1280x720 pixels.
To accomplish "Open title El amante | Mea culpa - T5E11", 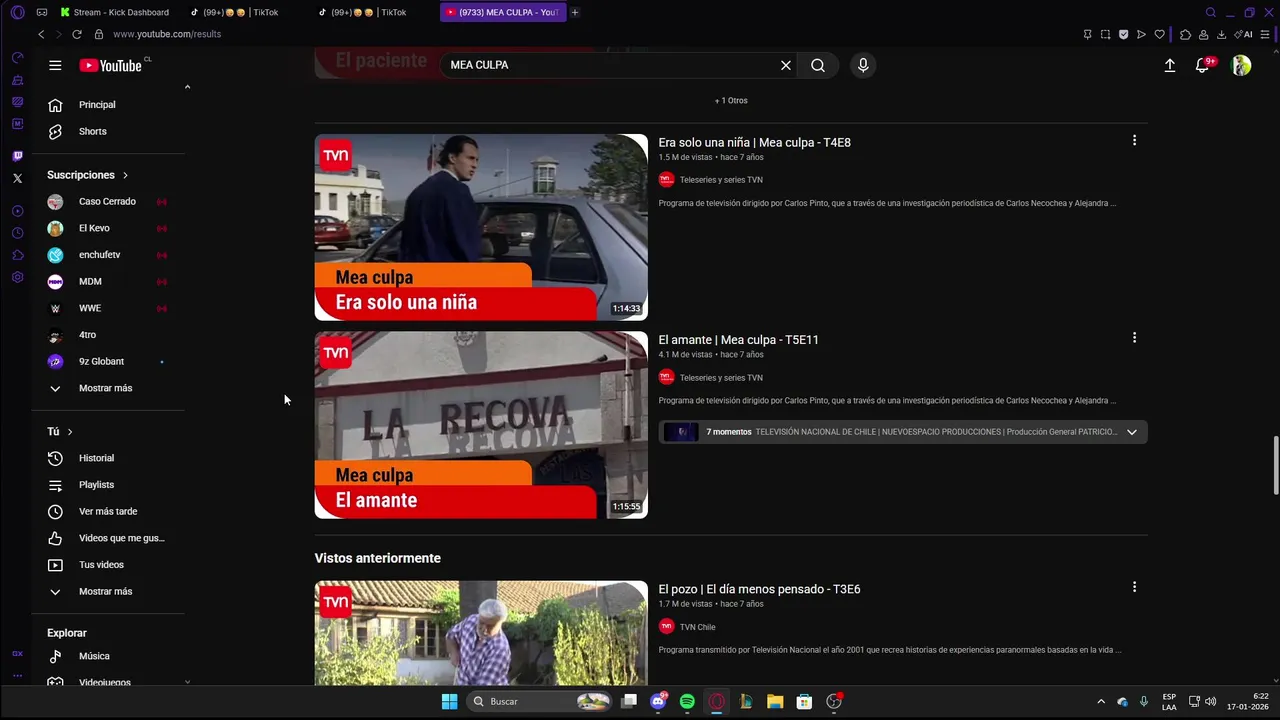I will tap(738, 340).
